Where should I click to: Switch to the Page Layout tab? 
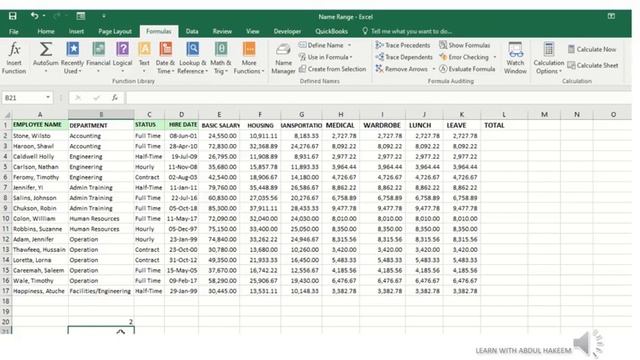[115, 31]
